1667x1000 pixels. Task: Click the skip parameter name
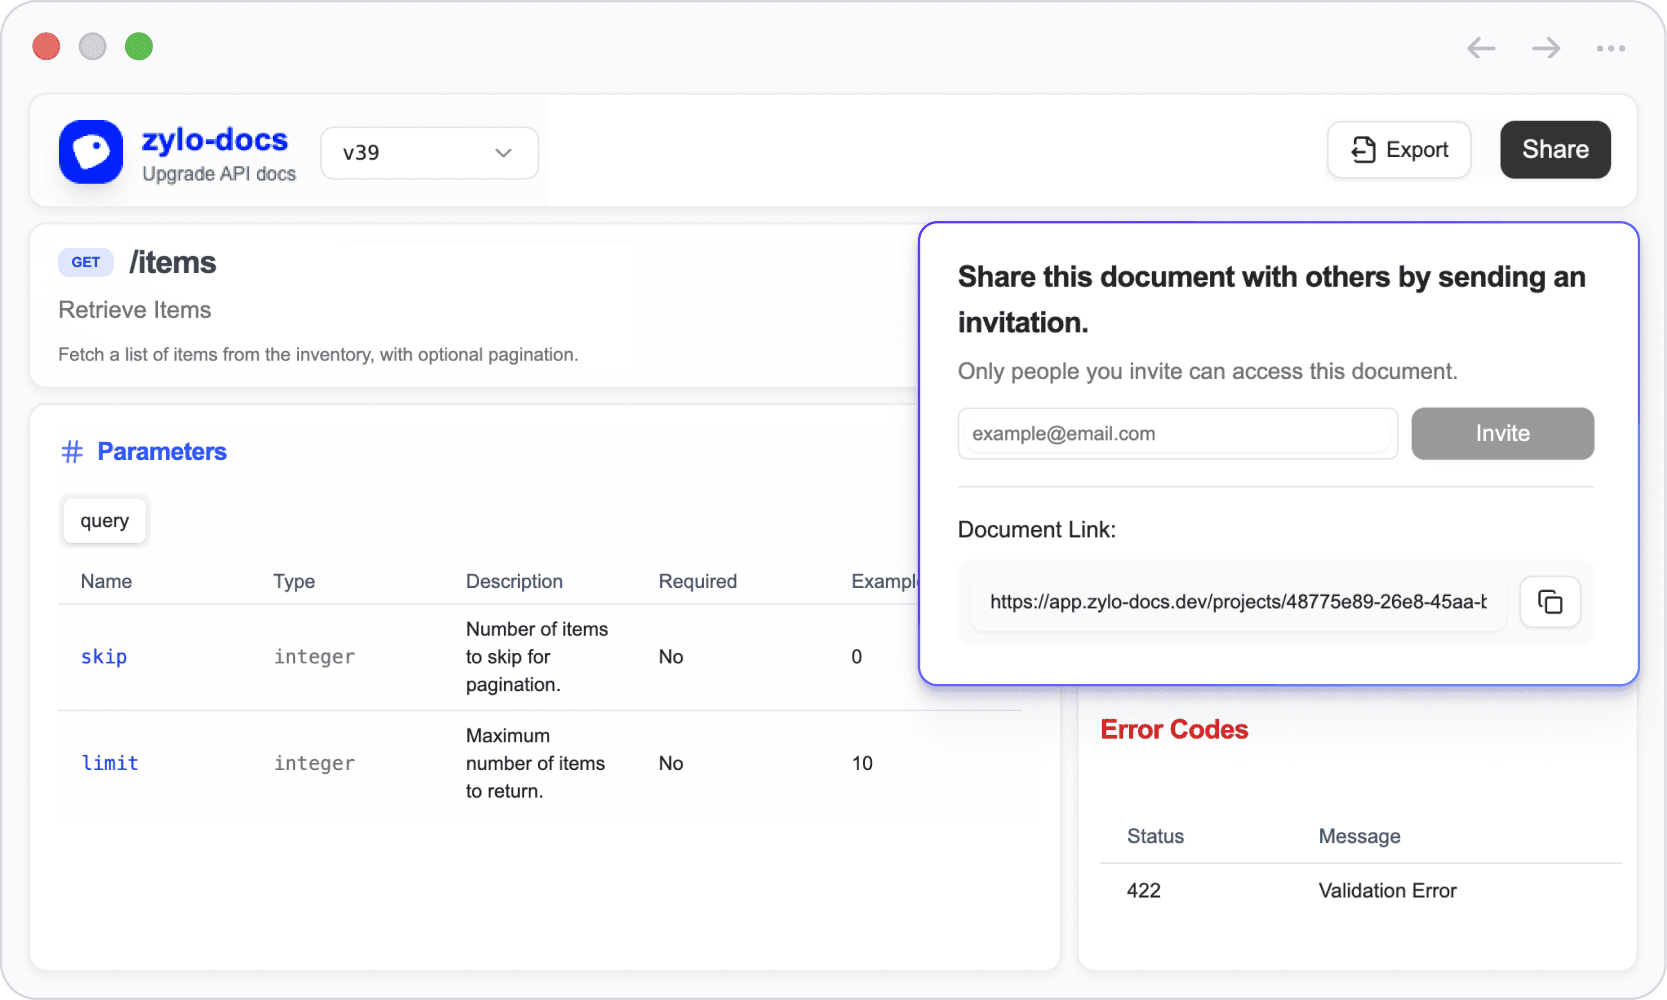click(x=104, y=657)
